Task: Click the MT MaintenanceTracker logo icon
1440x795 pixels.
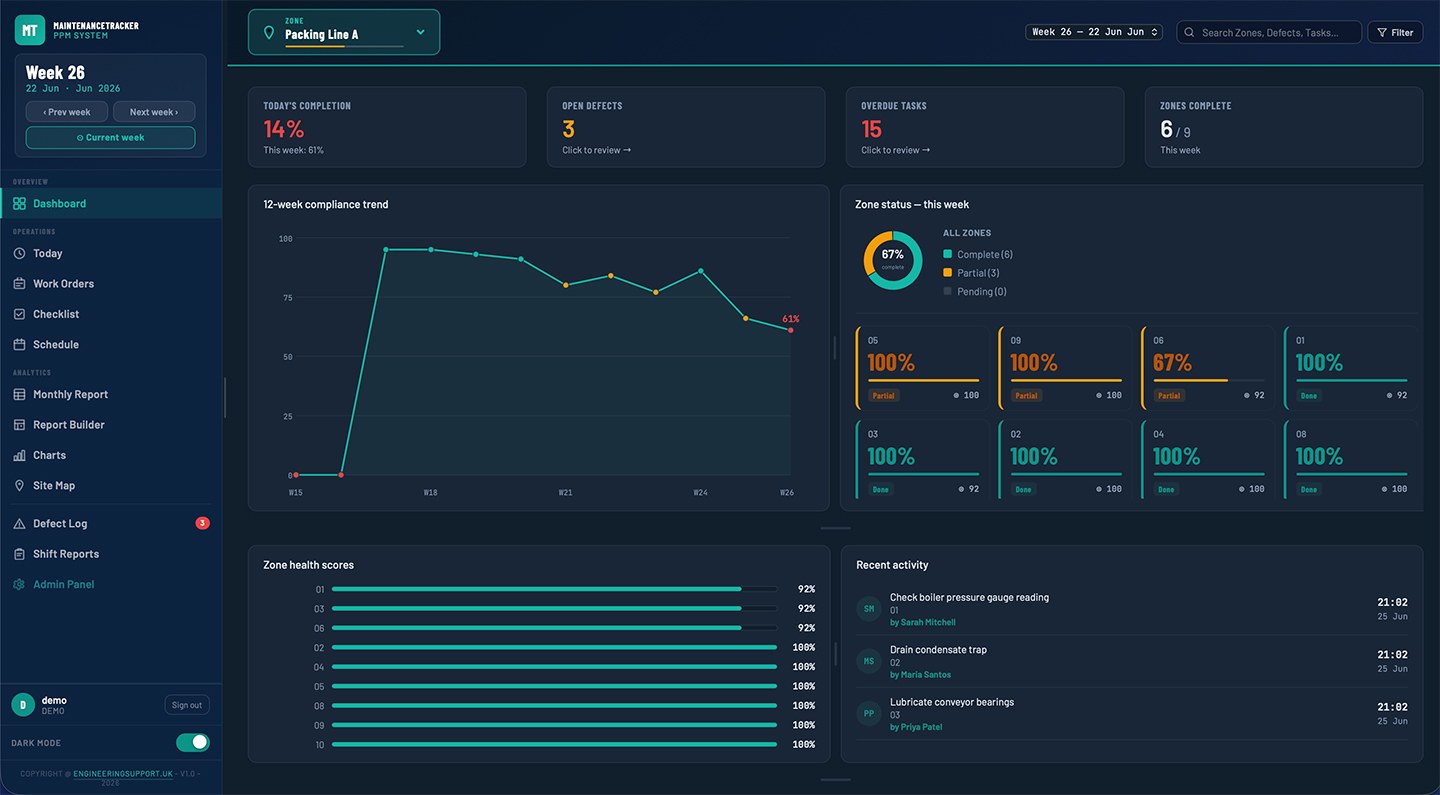Action: coord(30,30)
